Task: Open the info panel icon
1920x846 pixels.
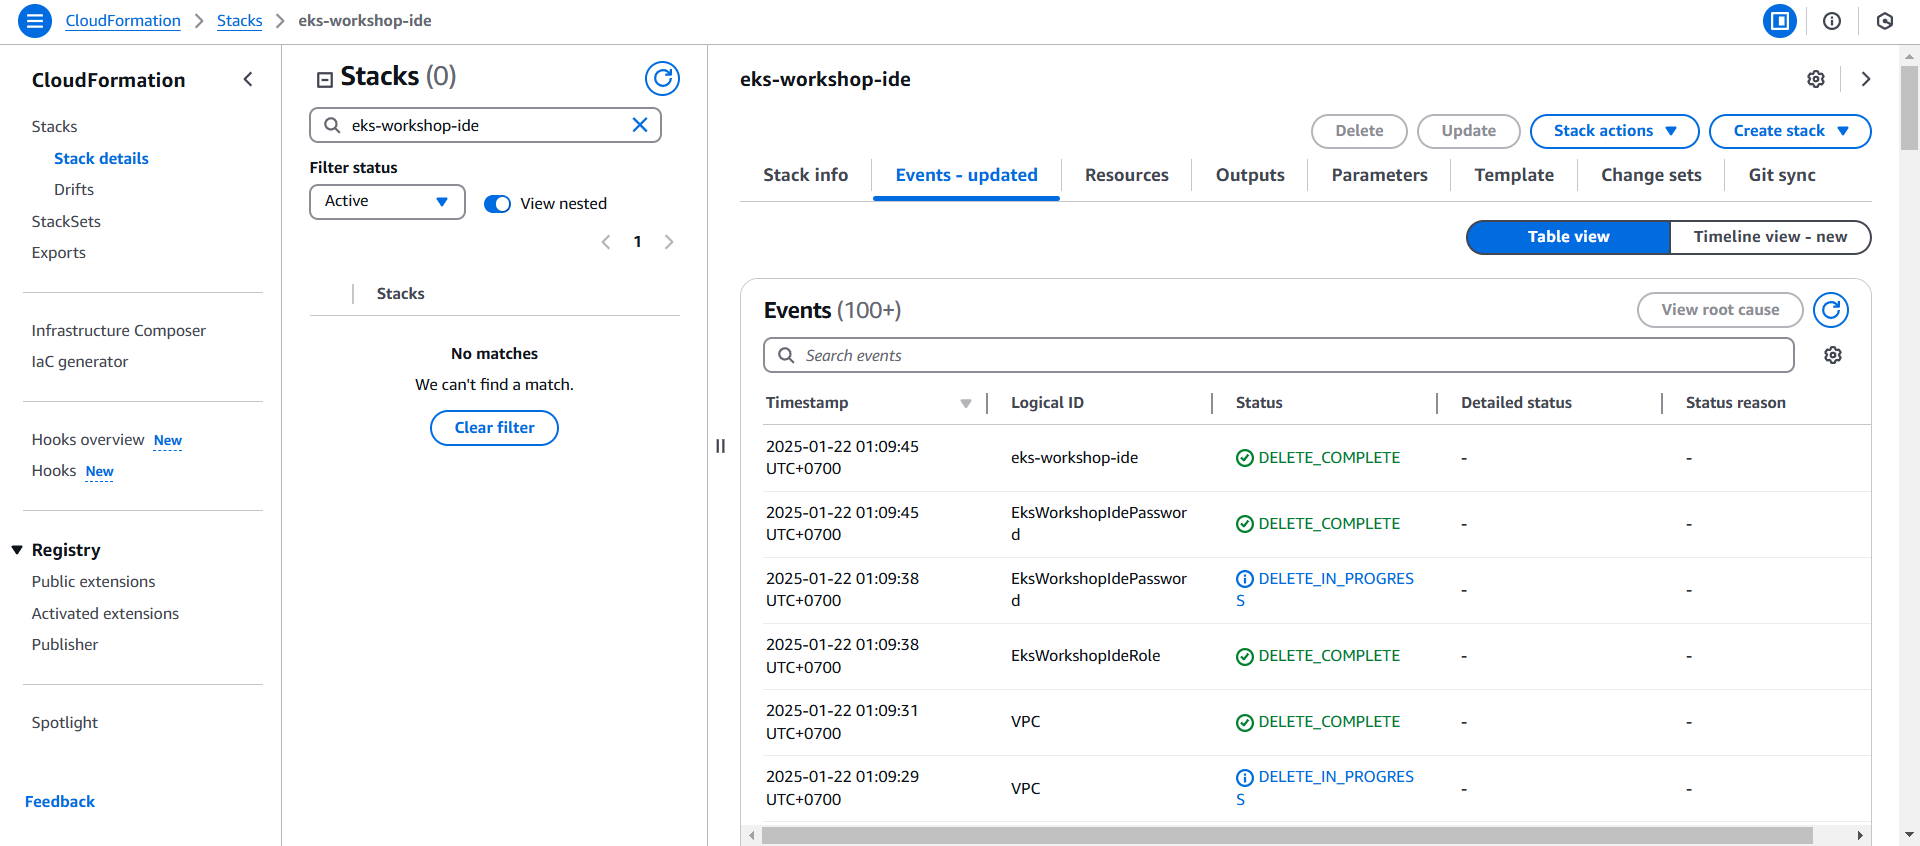Action: (1832, 21)
